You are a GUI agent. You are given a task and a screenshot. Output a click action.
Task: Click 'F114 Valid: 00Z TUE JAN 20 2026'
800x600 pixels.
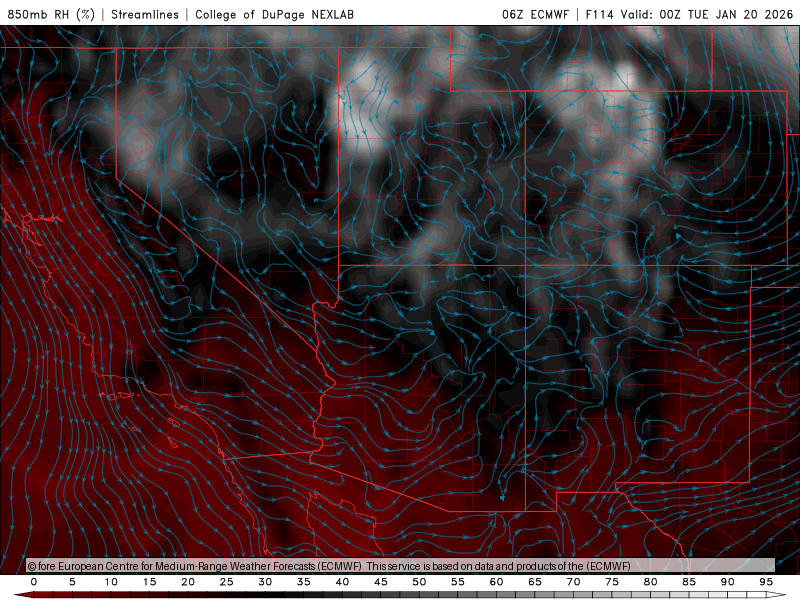(689, 14)
